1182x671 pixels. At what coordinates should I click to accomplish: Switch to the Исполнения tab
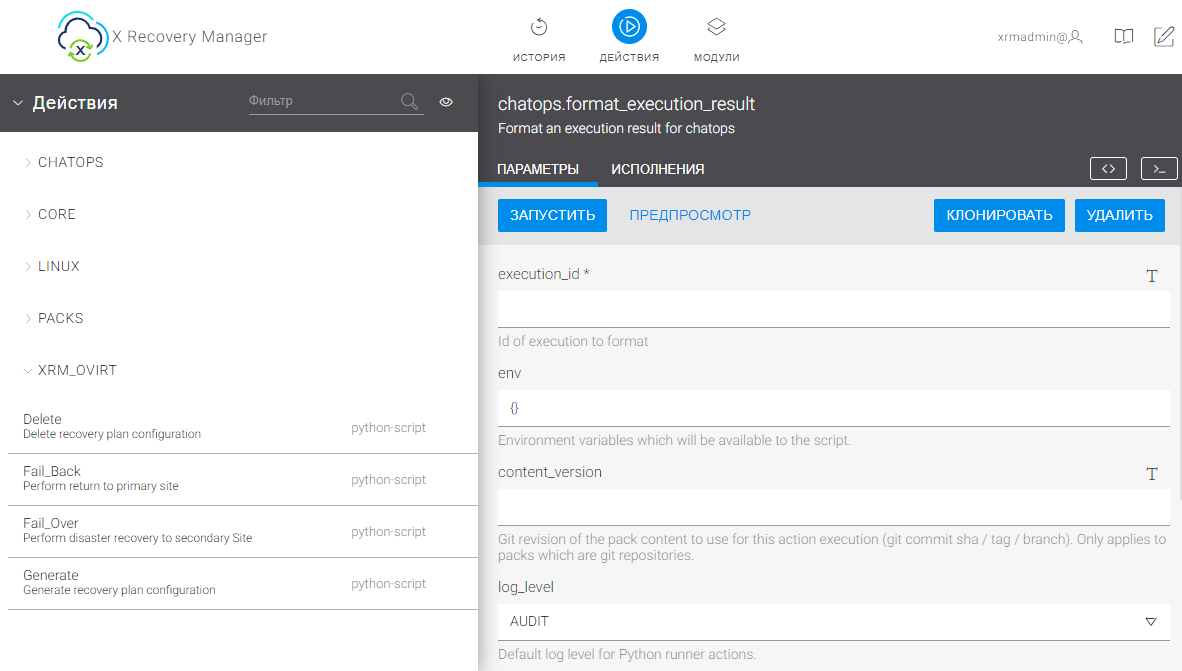pos(657,169)
